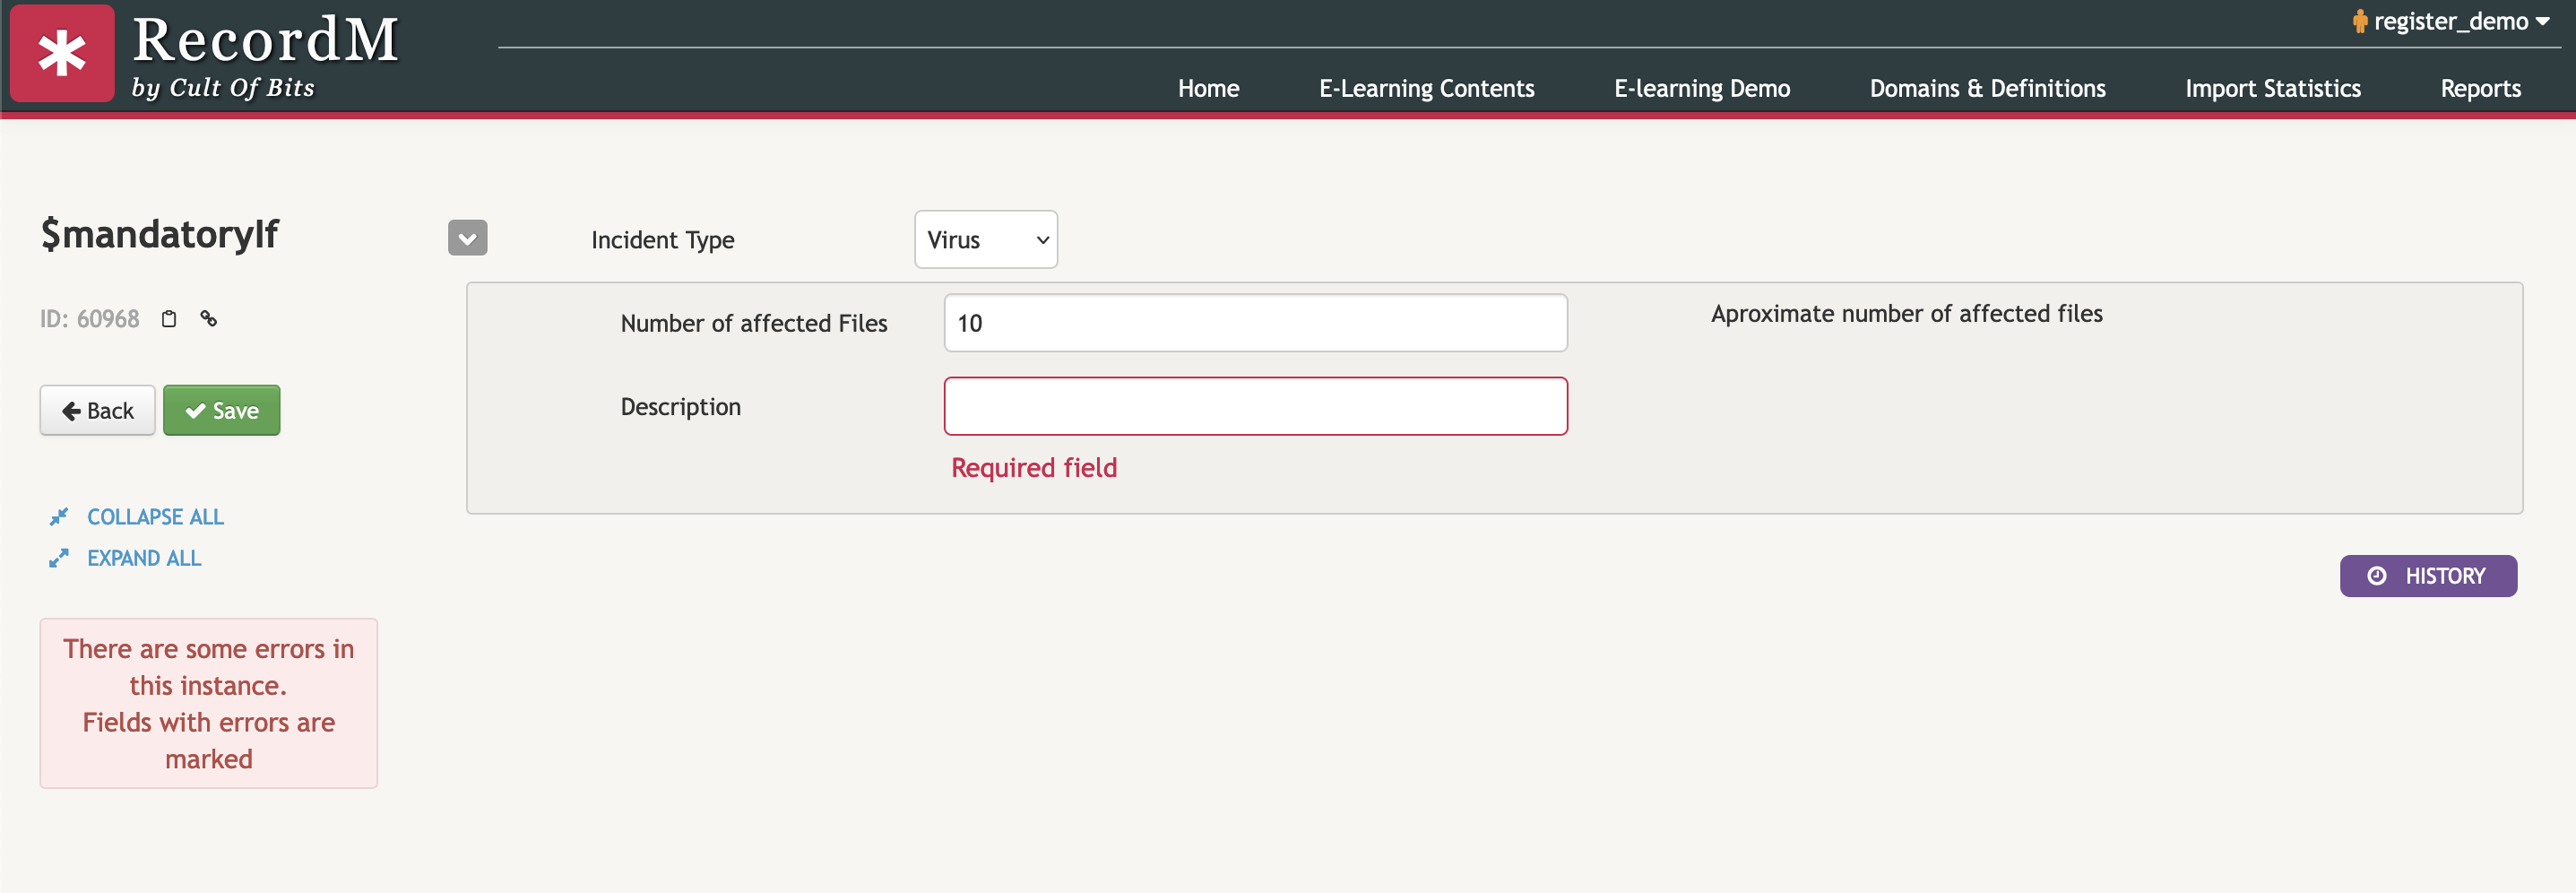The width and height of the screenshot is (2576, 893).
Task: Collapse the section with the gray chevron button
Action: click(x=467, y=238)
